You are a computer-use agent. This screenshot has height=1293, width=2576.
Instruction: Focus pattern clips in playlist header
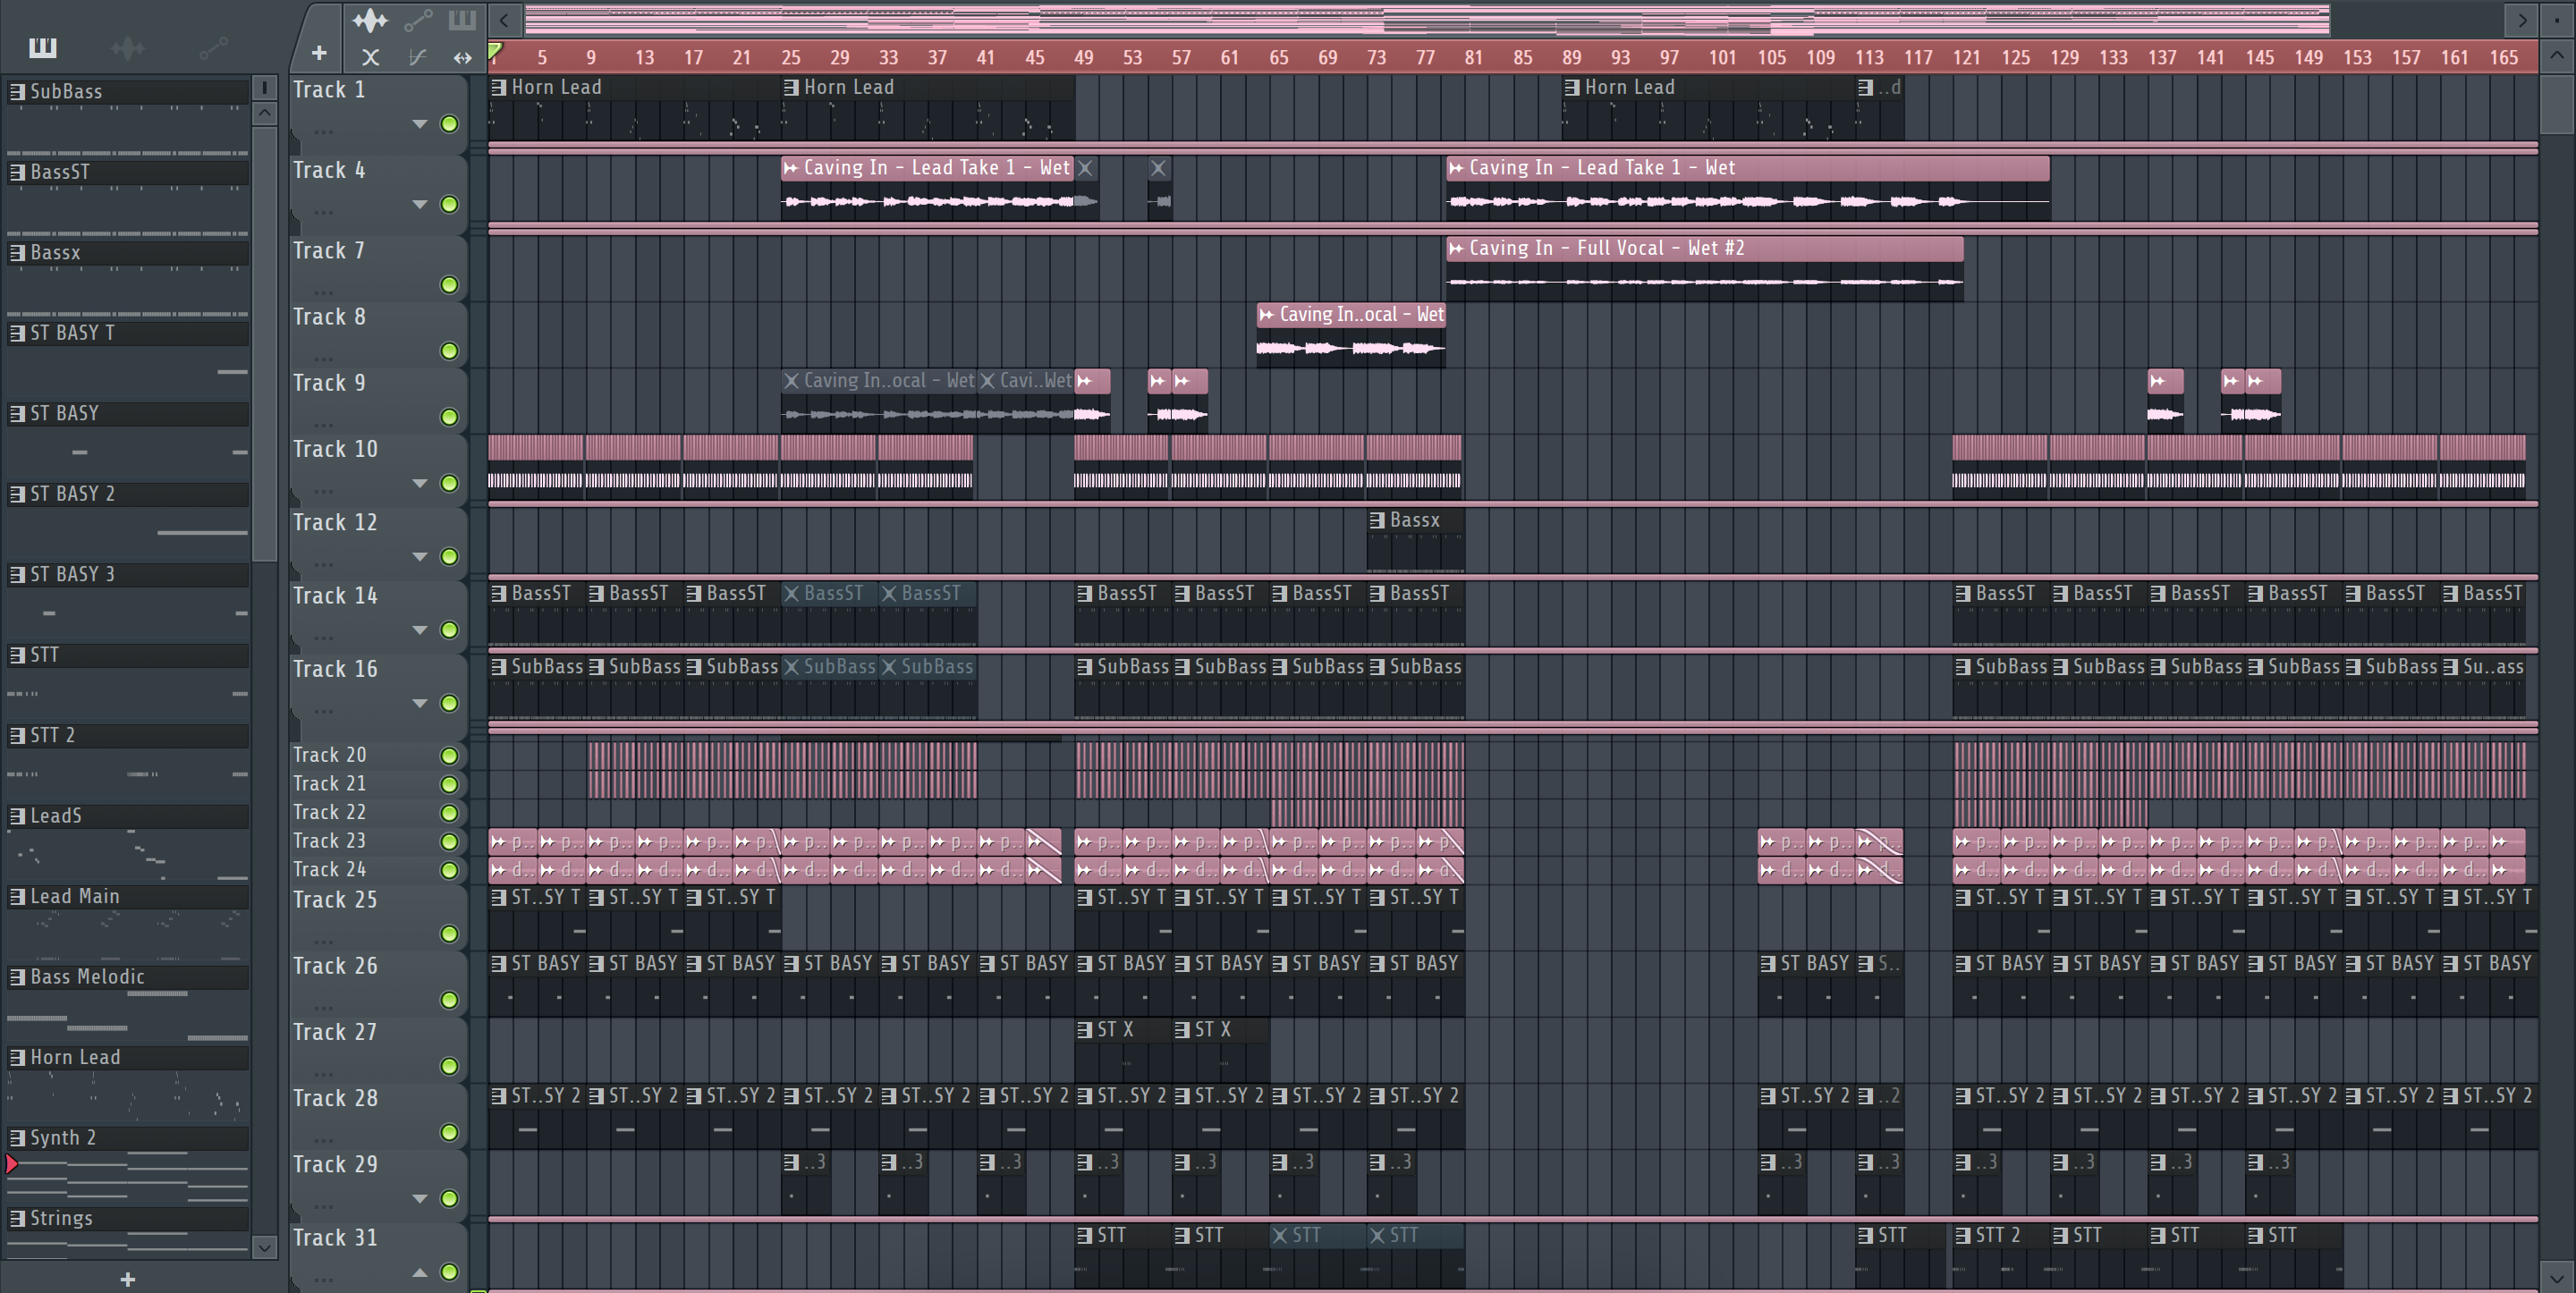[462, 19]
